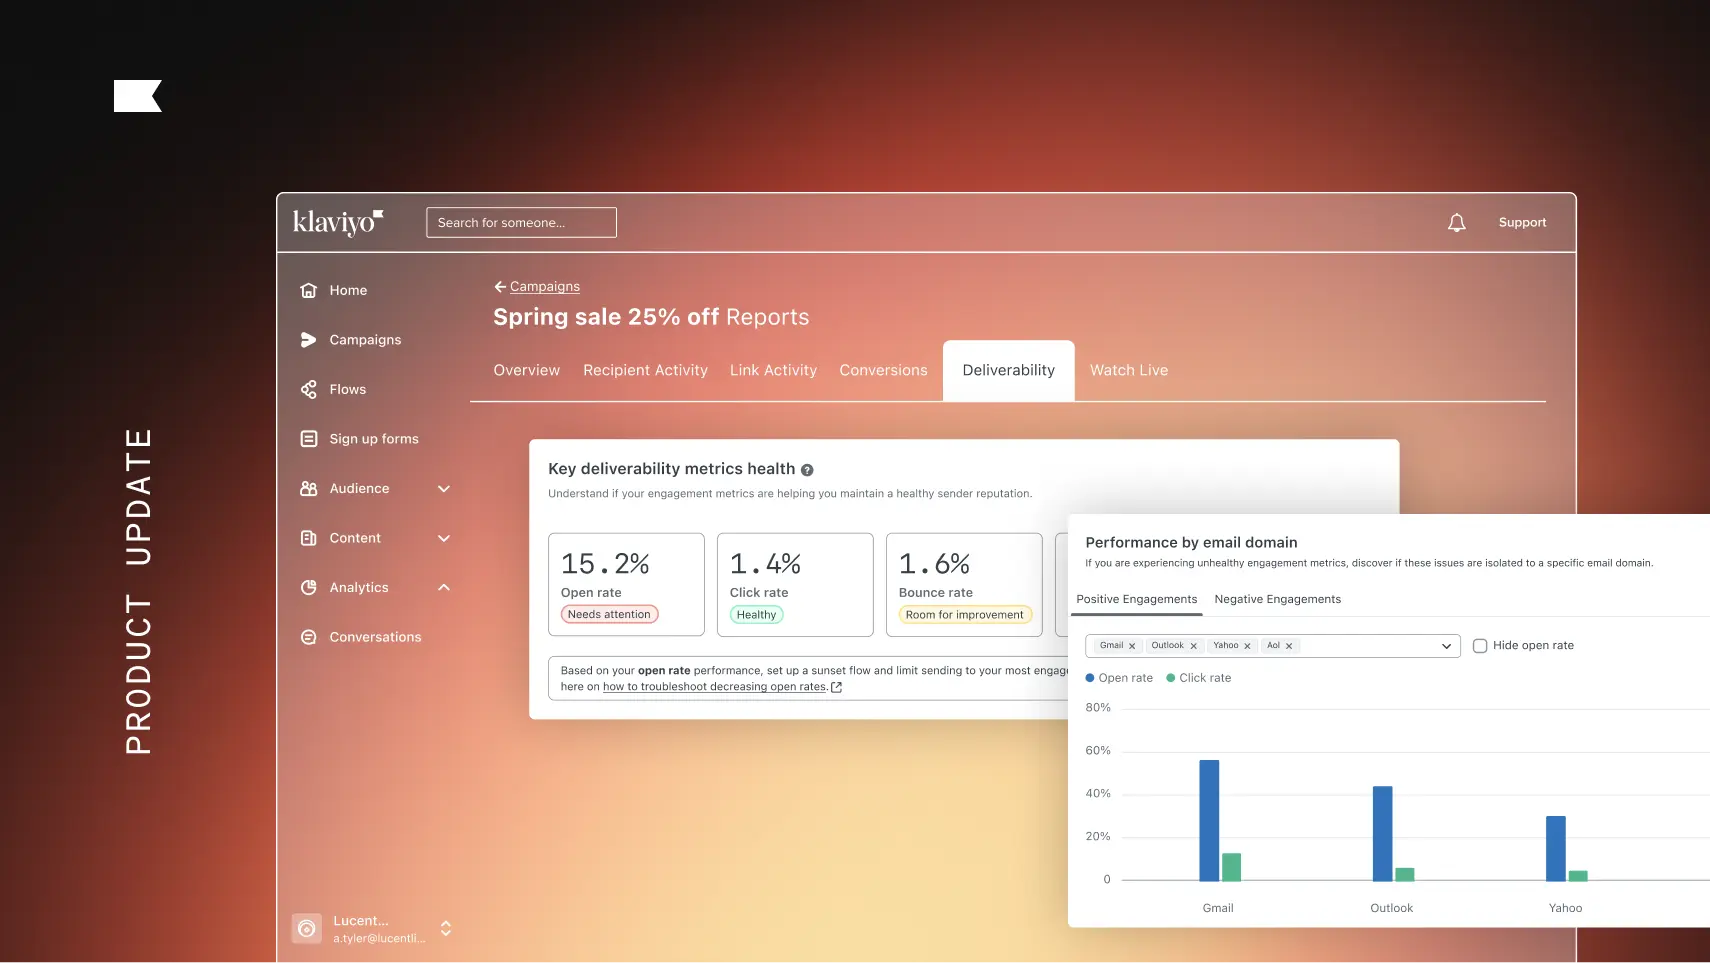
Task: Navigate to Flows in sidebar
Action: (348, 389)
